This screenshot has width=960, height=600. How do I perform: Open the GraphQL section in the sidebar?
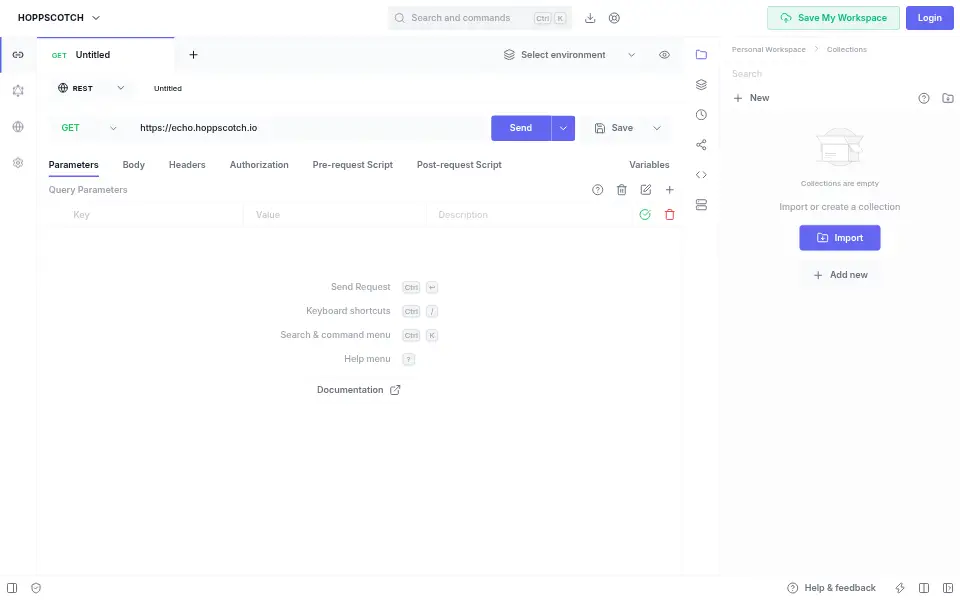18,91
